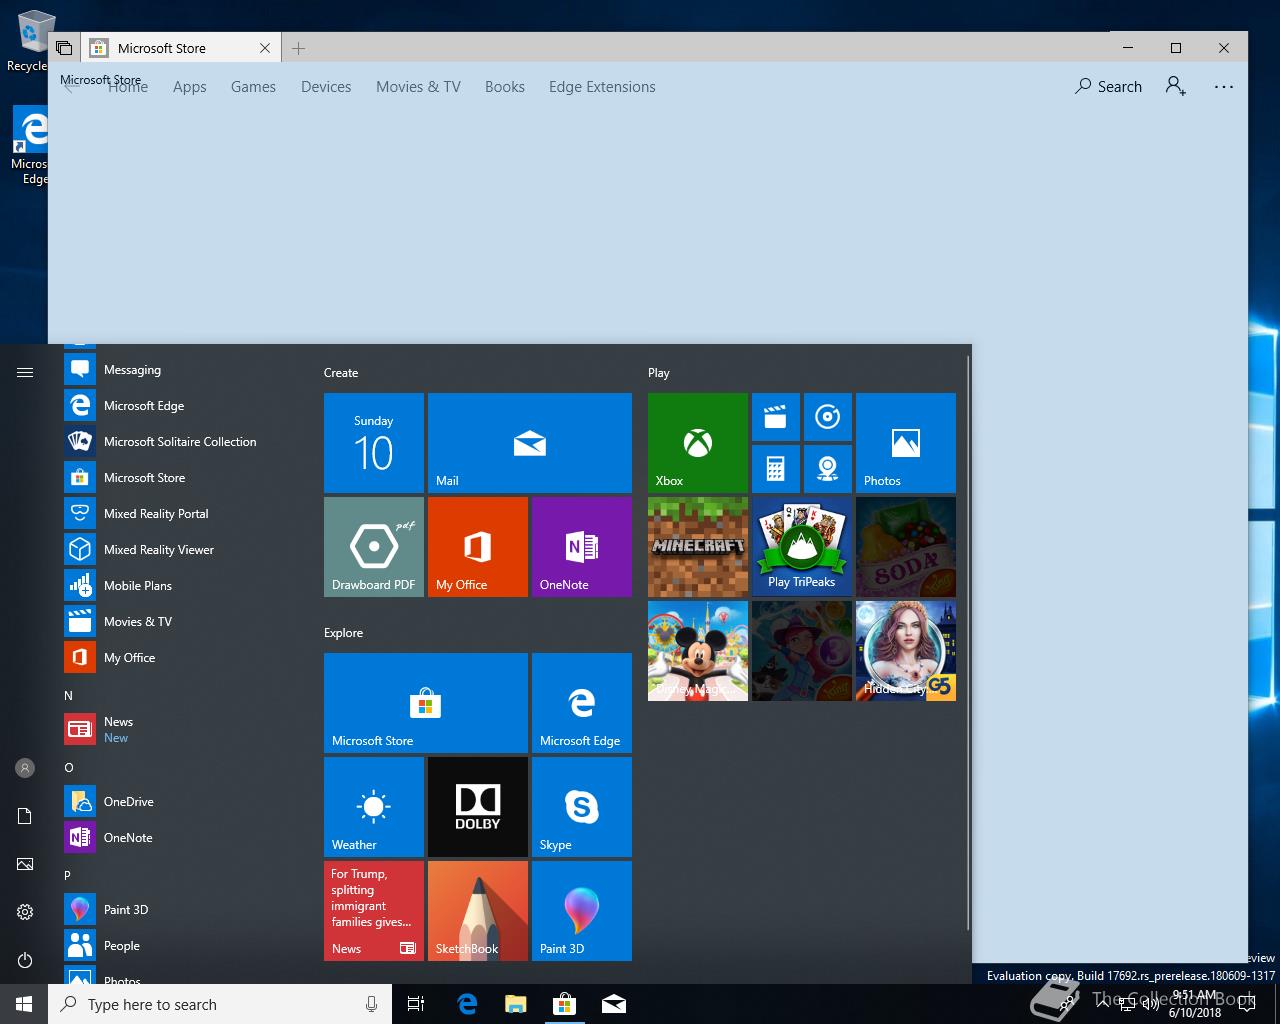Add a new tab in Store window
Image resolution: width=1280 pixels, height=1024 pixels.
pos(298,48)
